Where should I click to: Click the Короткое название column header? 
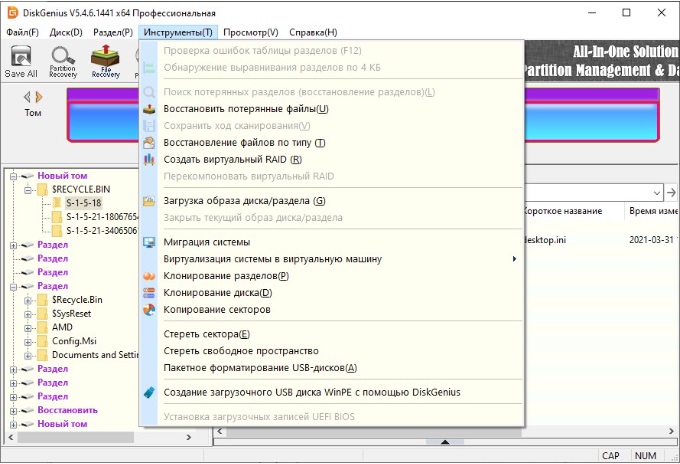pos(562,212)
